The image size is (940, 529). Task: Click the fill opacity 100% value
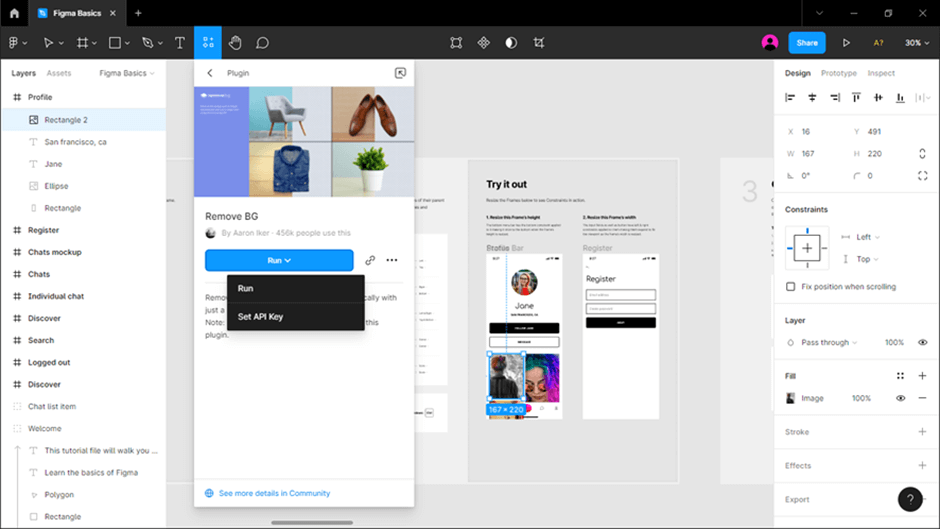(x=861, y=398)
